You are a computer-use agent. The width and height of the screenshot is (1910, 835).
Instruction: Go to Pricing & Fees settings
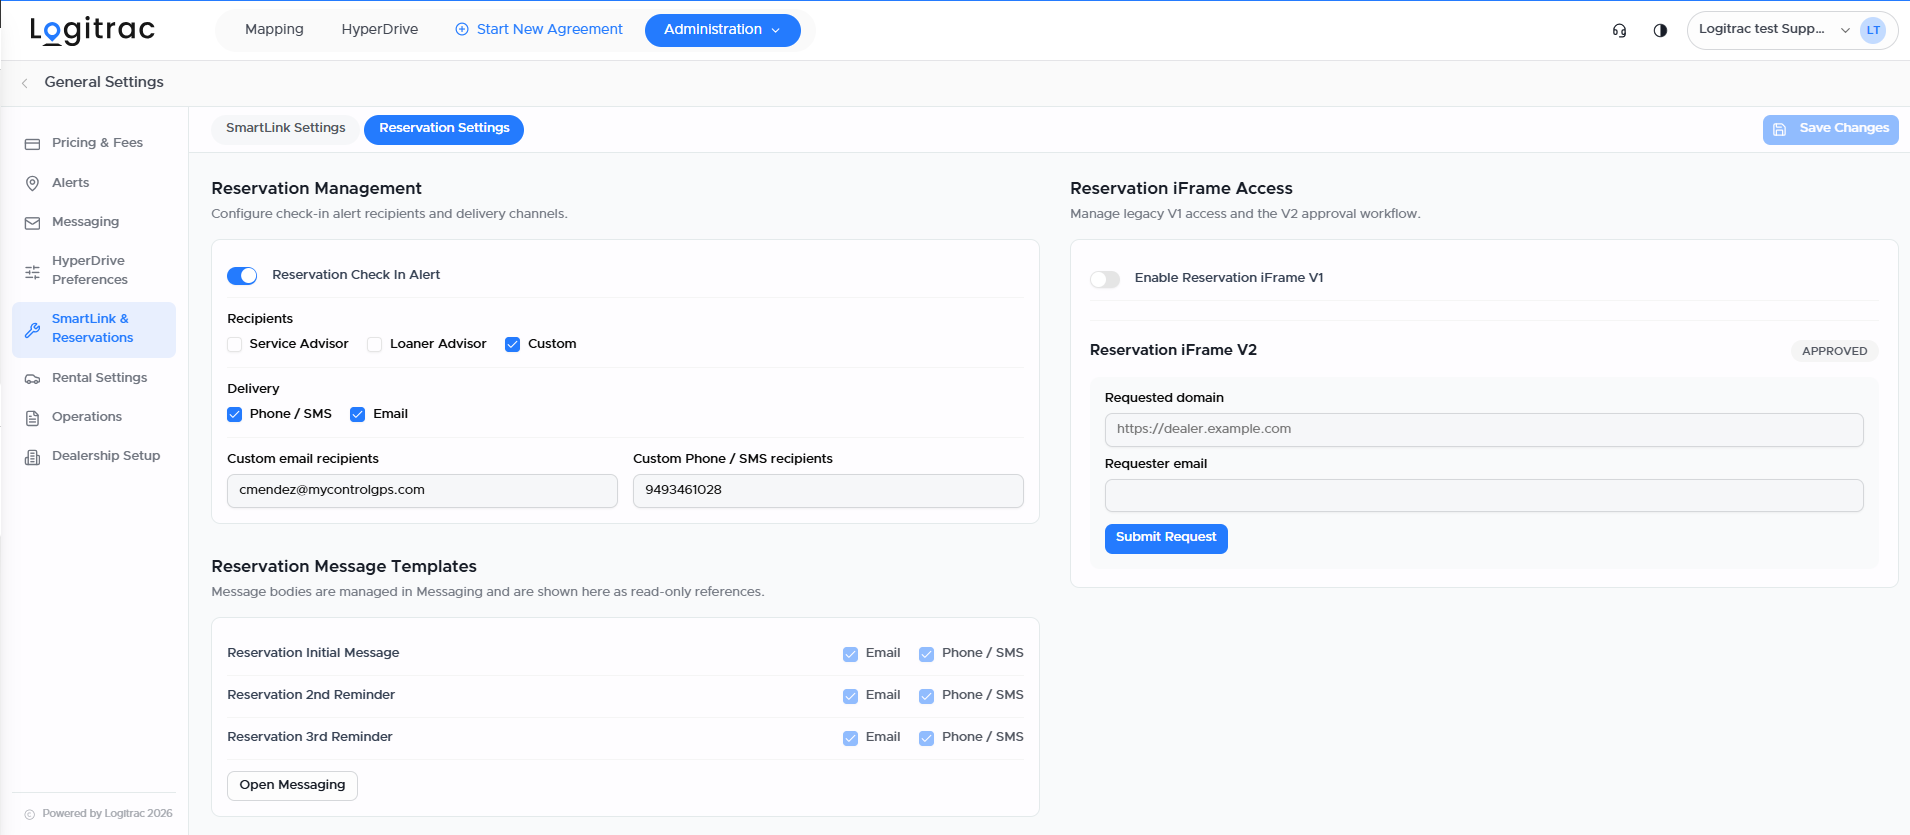94,143
